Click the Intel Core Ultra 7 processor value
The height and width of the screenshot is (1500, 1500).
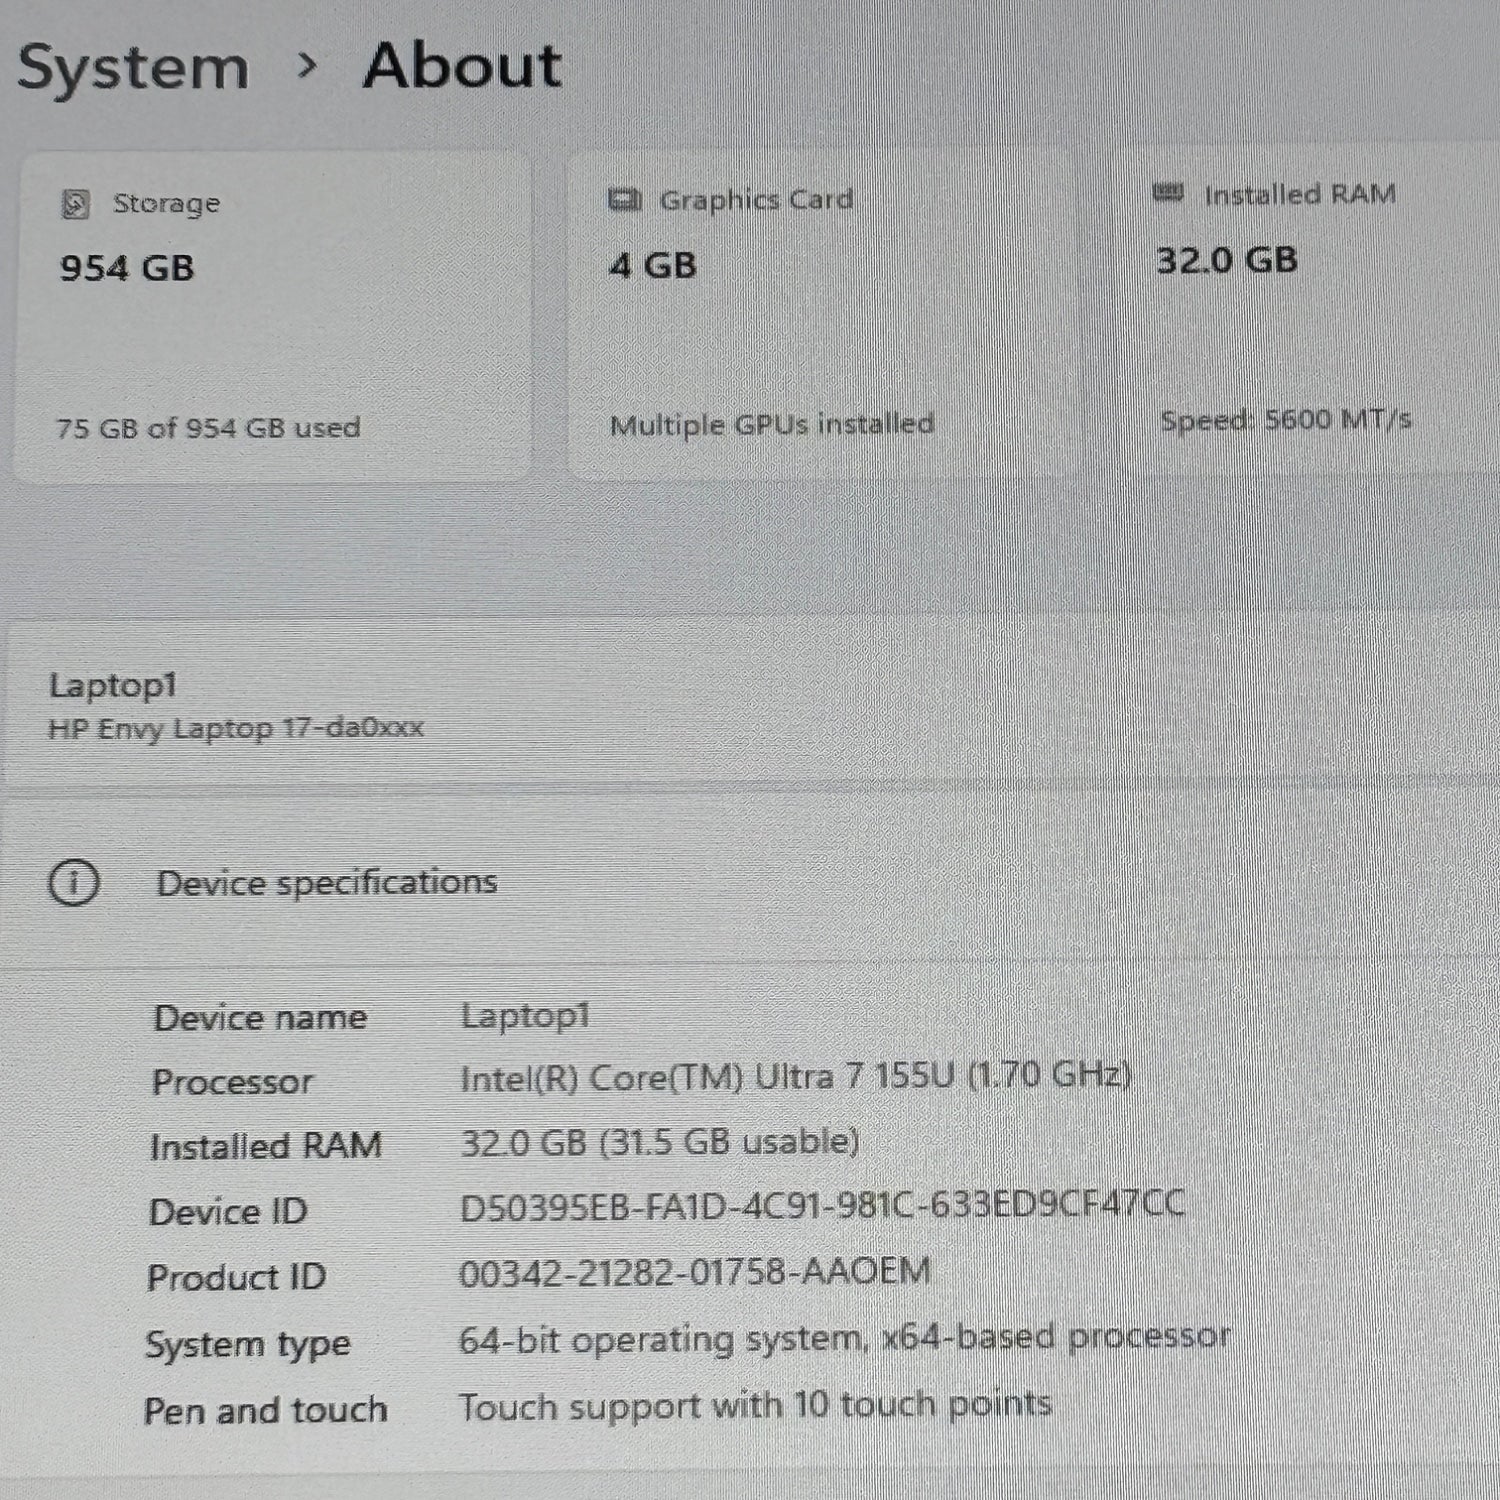[795, 1077]
